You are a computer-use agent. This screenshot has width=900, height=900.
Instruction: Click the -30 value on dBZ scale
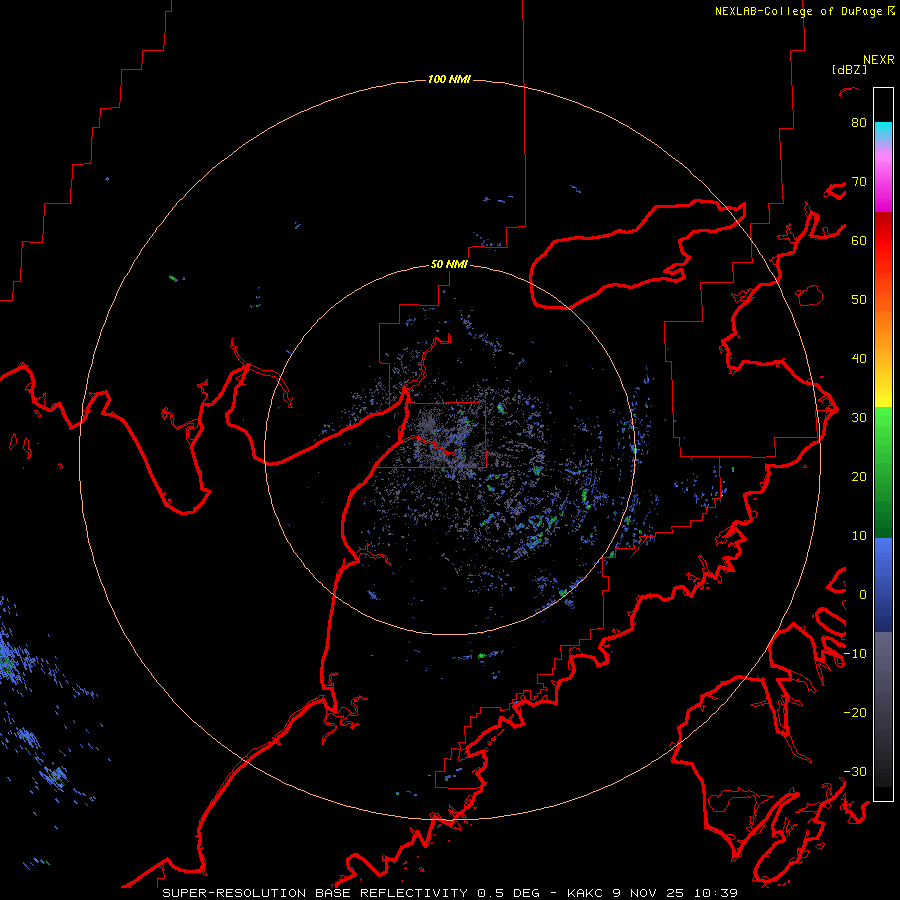tap(855, 771)
